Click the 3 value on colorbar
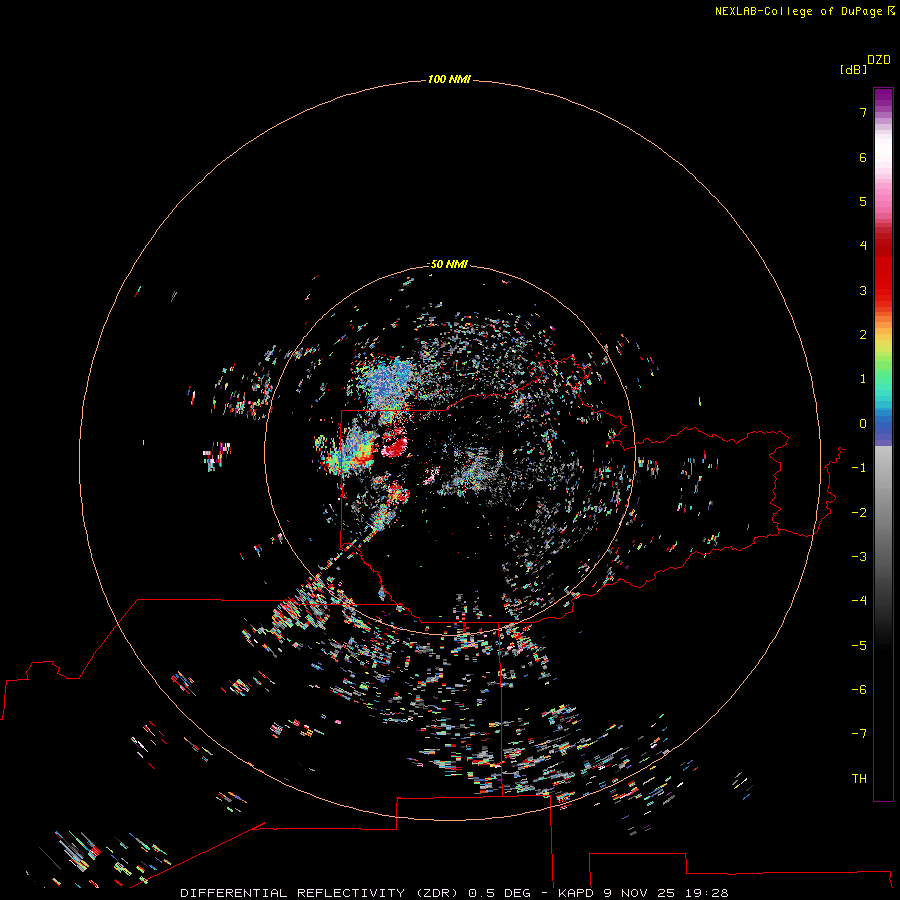Viewport: 900px width, 900px height. [x=863, y=290]
